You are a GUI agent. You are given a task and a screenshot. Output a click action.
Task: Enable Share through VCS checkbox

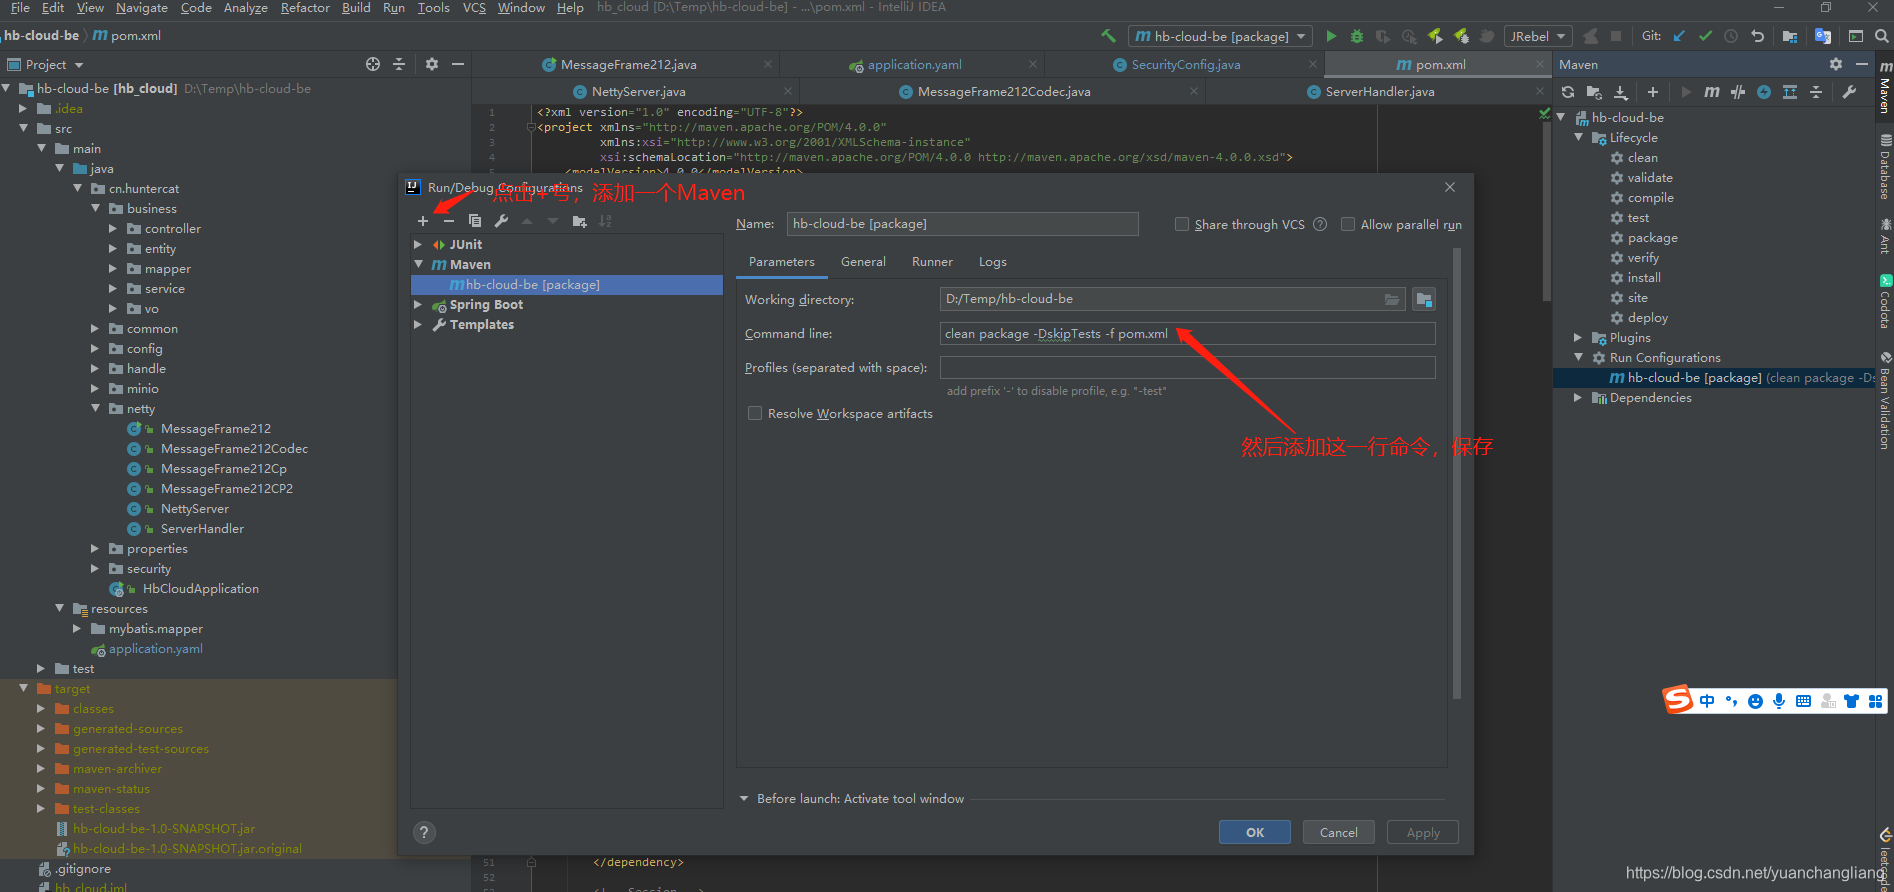[x=1182, y=224]
